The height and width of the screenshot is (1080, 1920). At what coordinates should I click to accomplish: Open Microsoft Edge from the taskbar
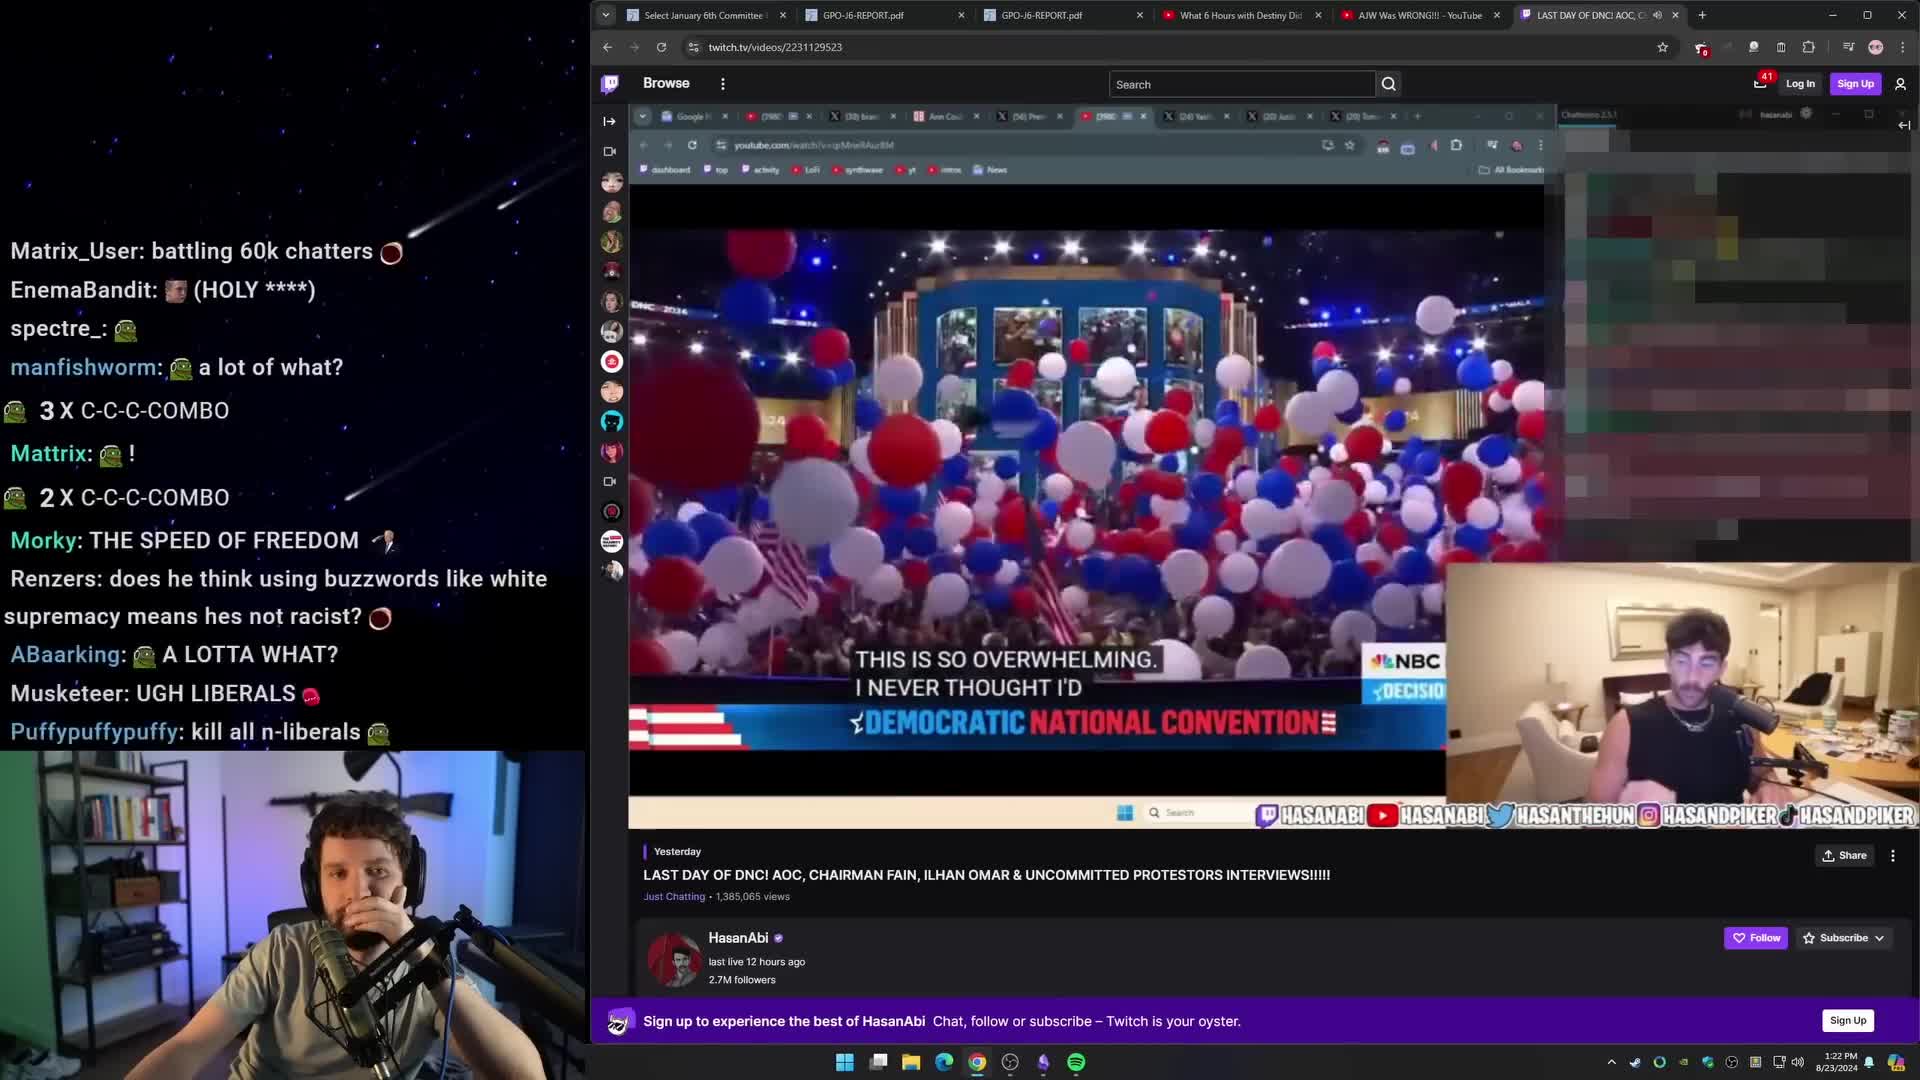[944, 1062]
